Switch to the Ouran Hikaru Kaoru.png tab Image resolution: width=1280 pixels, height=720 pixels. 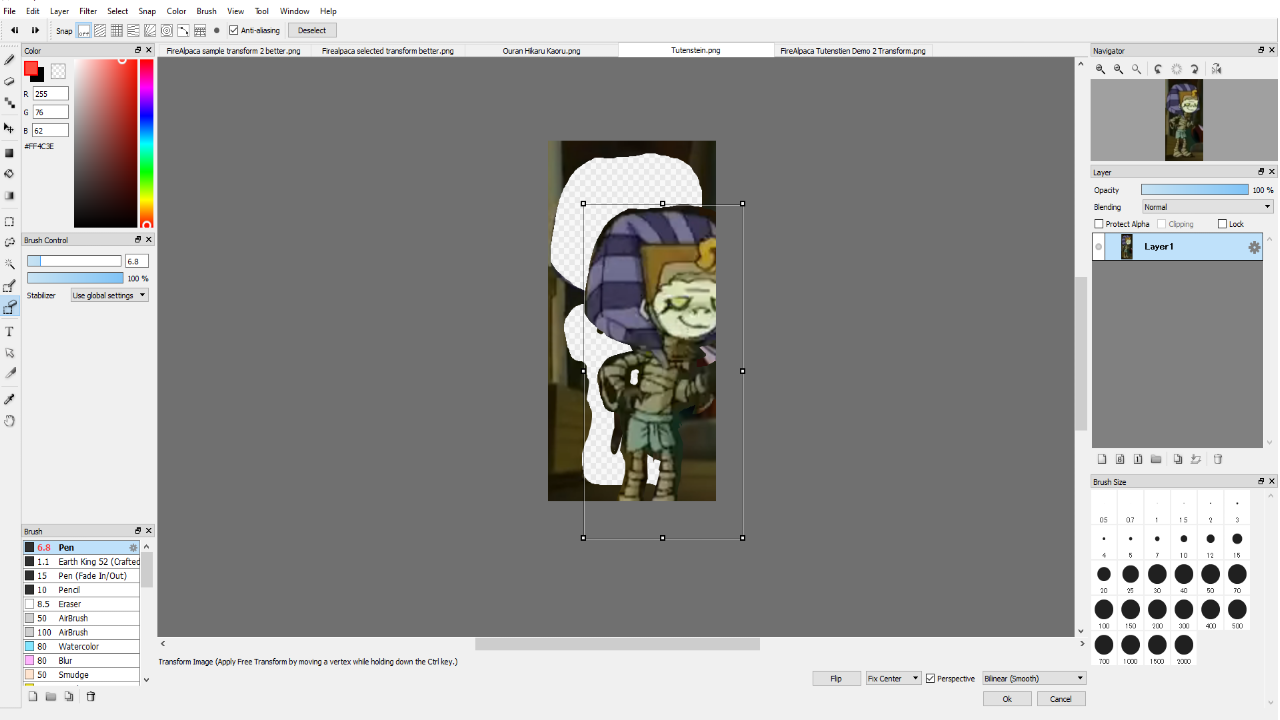pos(541,50)
